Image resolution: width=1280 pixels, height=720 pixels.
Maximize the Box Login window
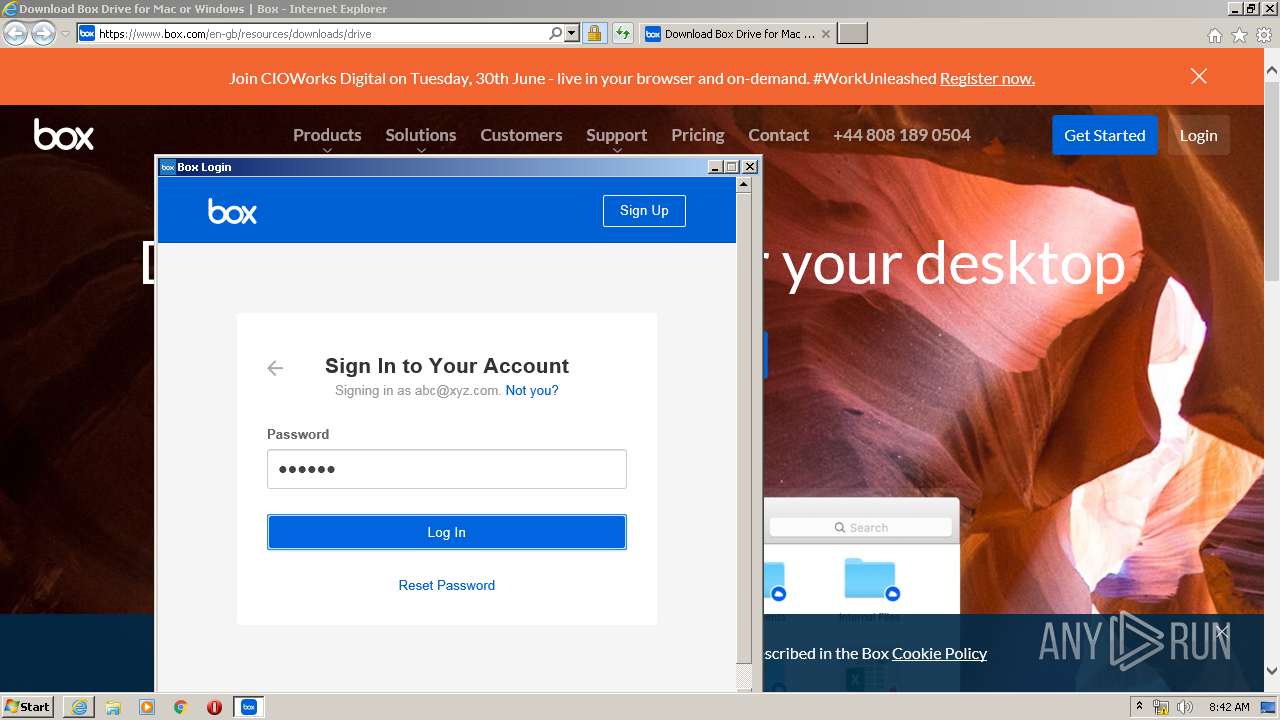[732, 167]
